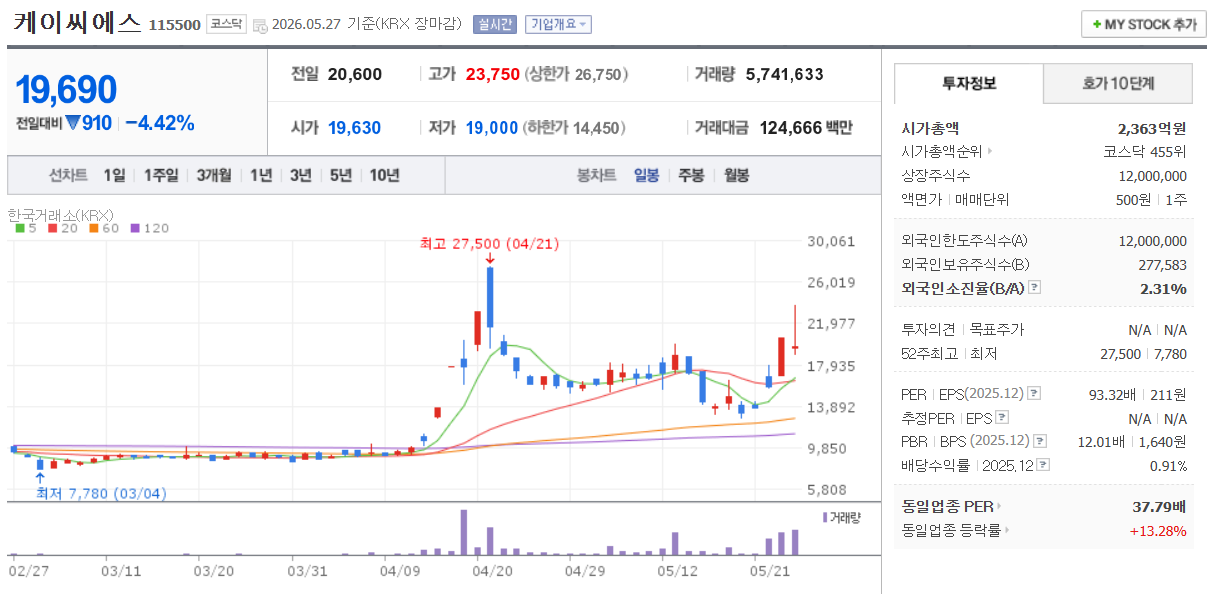Click the calendar icon before the 2026.05.27 date
This screenshot has height=594, width=1223.
pos(260,25)
